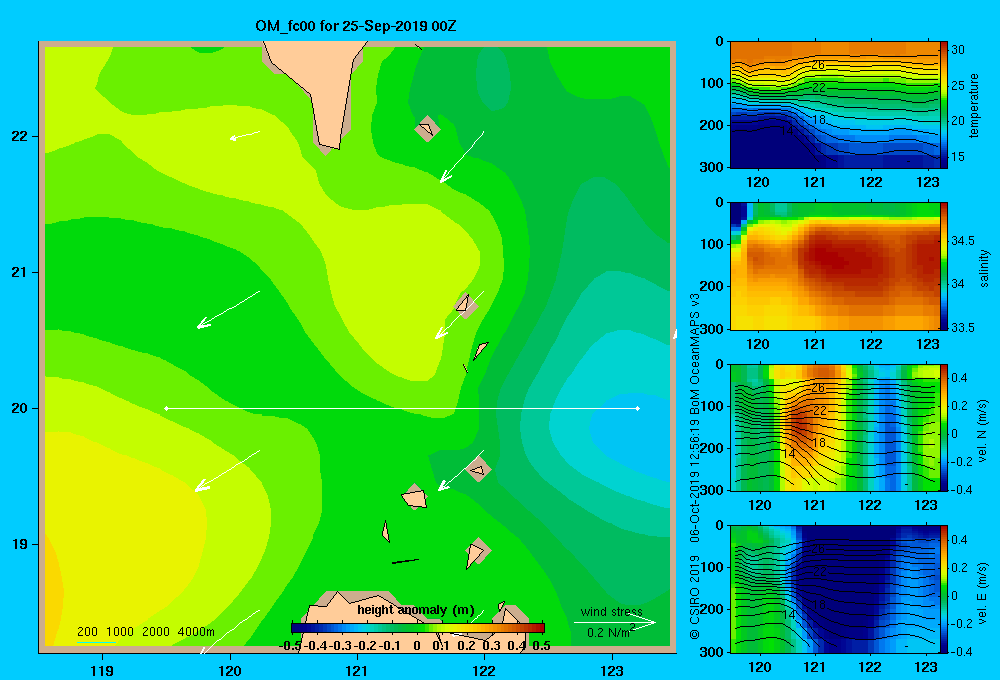Click longitude label '123' below main map
The image size is (1000, 680).
(x=612, y=670)
